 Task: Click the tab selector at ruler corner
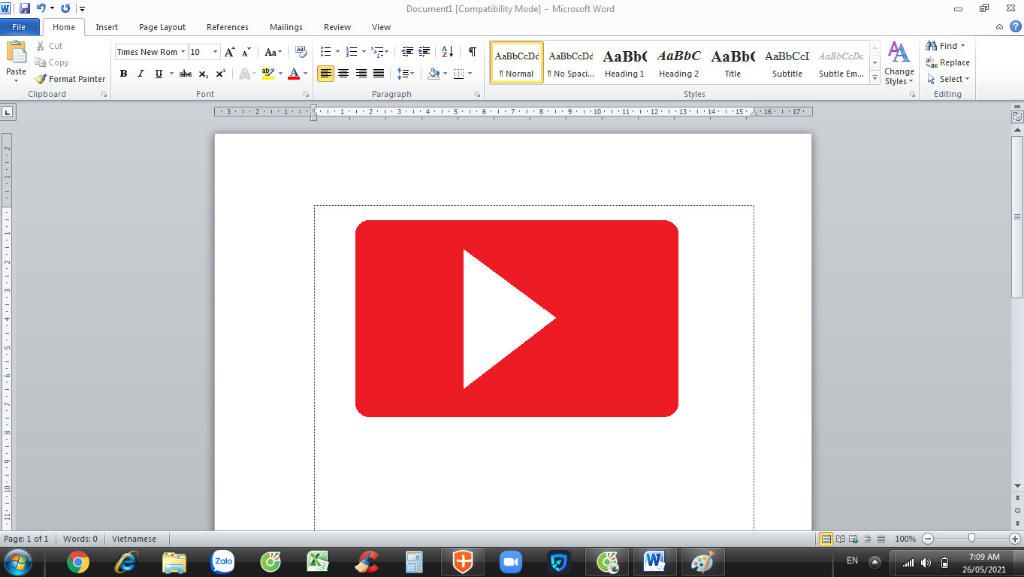(x=7, y=112)
